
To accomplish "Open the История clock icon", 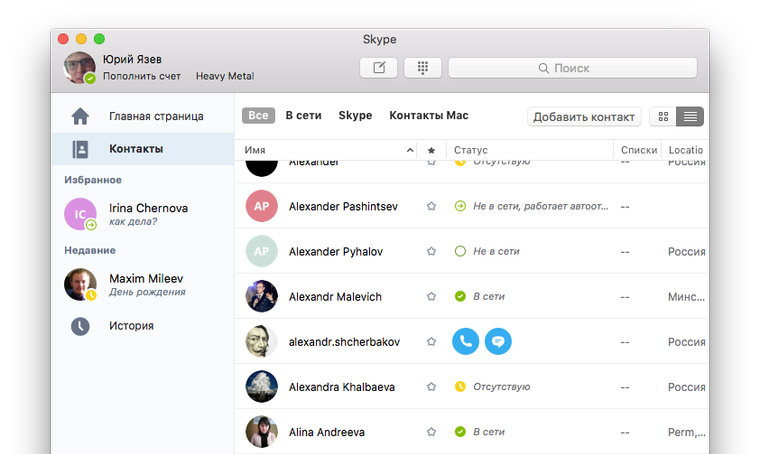I will (x=80, y=326).
